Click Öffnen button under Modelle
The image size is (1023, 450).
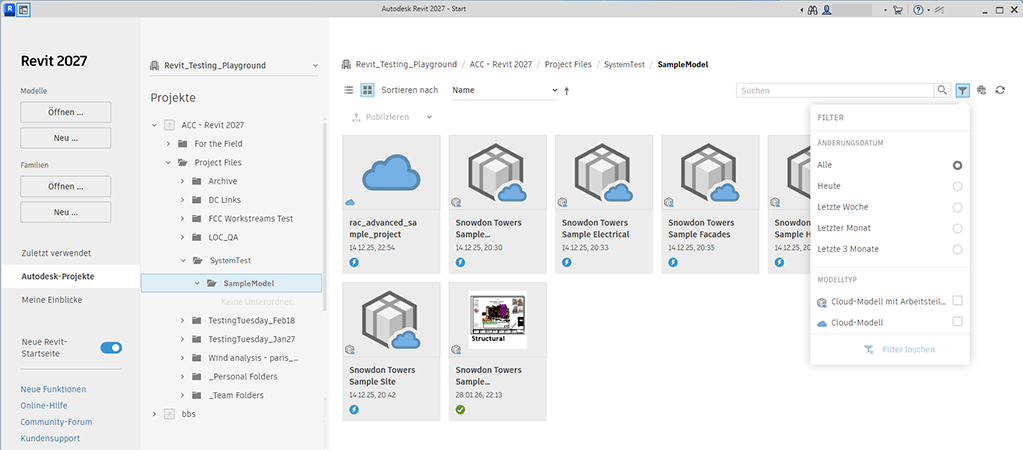pos(66,112)
